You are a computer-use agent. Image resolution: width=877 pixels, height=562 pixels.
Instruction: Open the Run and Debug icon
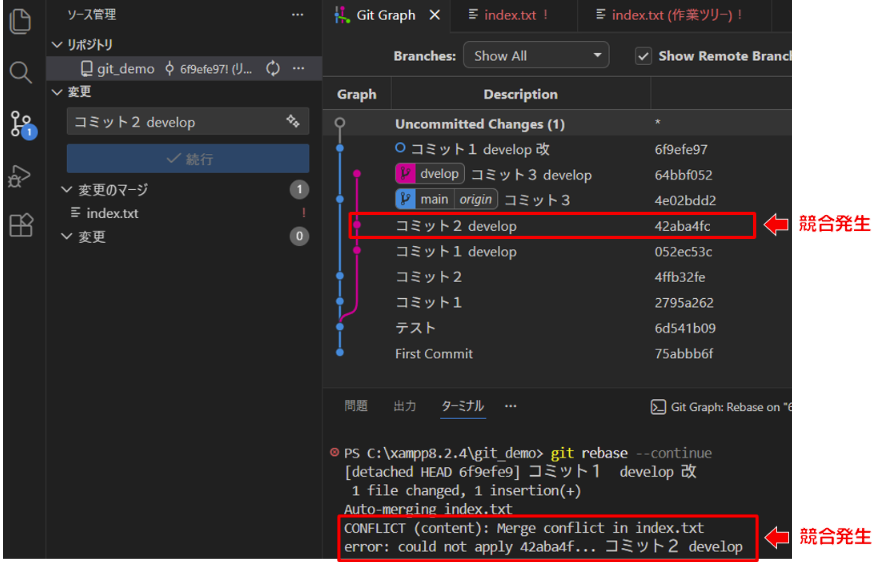point(20,176)
